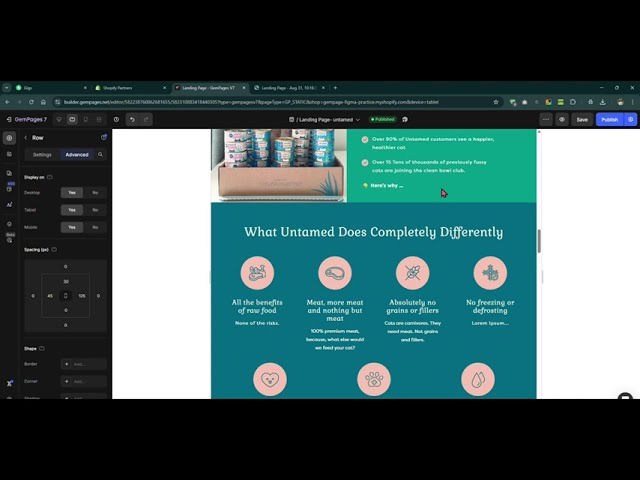Viewport: 640px width, 480px height.
Task: Bookmark this page with the star
Action: (x=496, y=102)
